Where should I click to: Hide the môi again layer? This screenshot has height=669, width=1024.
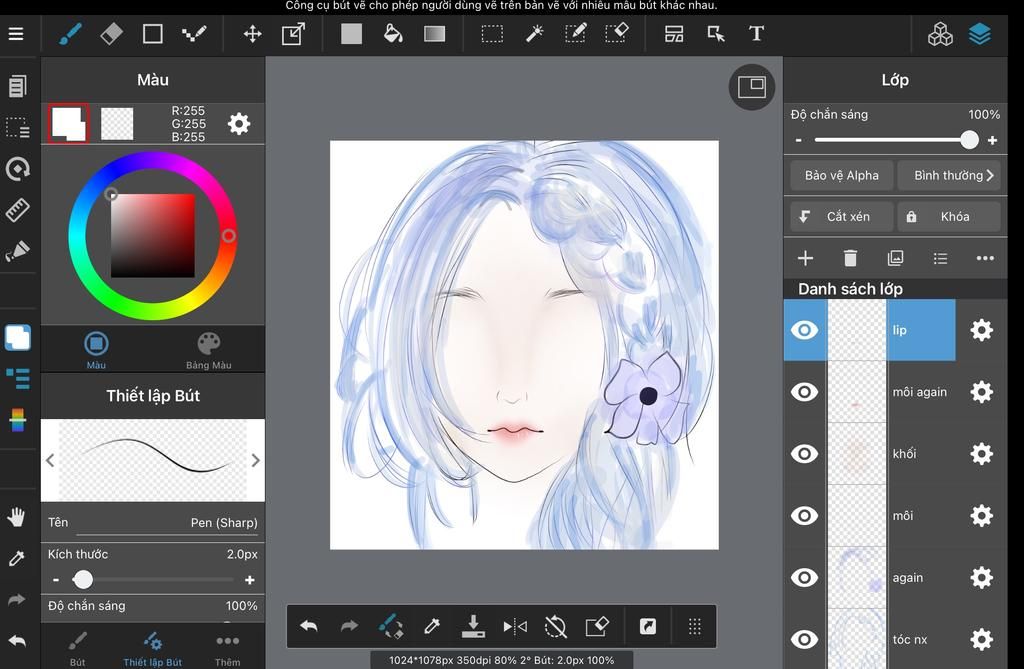(805, 392)
